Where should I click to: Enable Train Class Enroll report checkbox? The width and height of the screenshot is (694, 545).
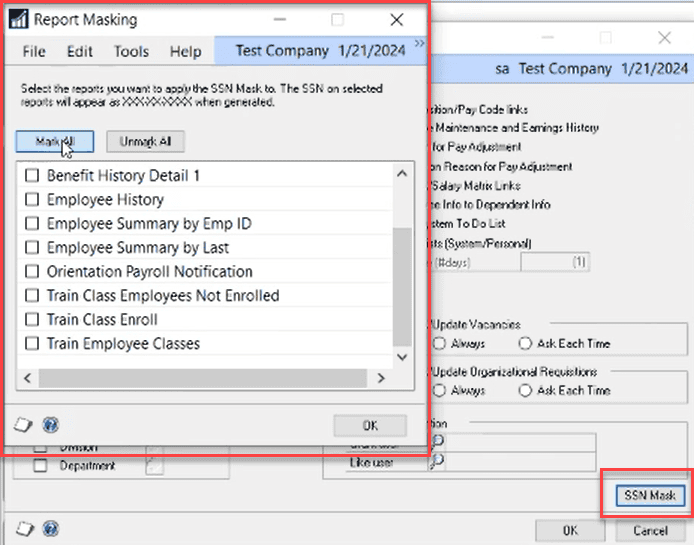click(32, 319)
